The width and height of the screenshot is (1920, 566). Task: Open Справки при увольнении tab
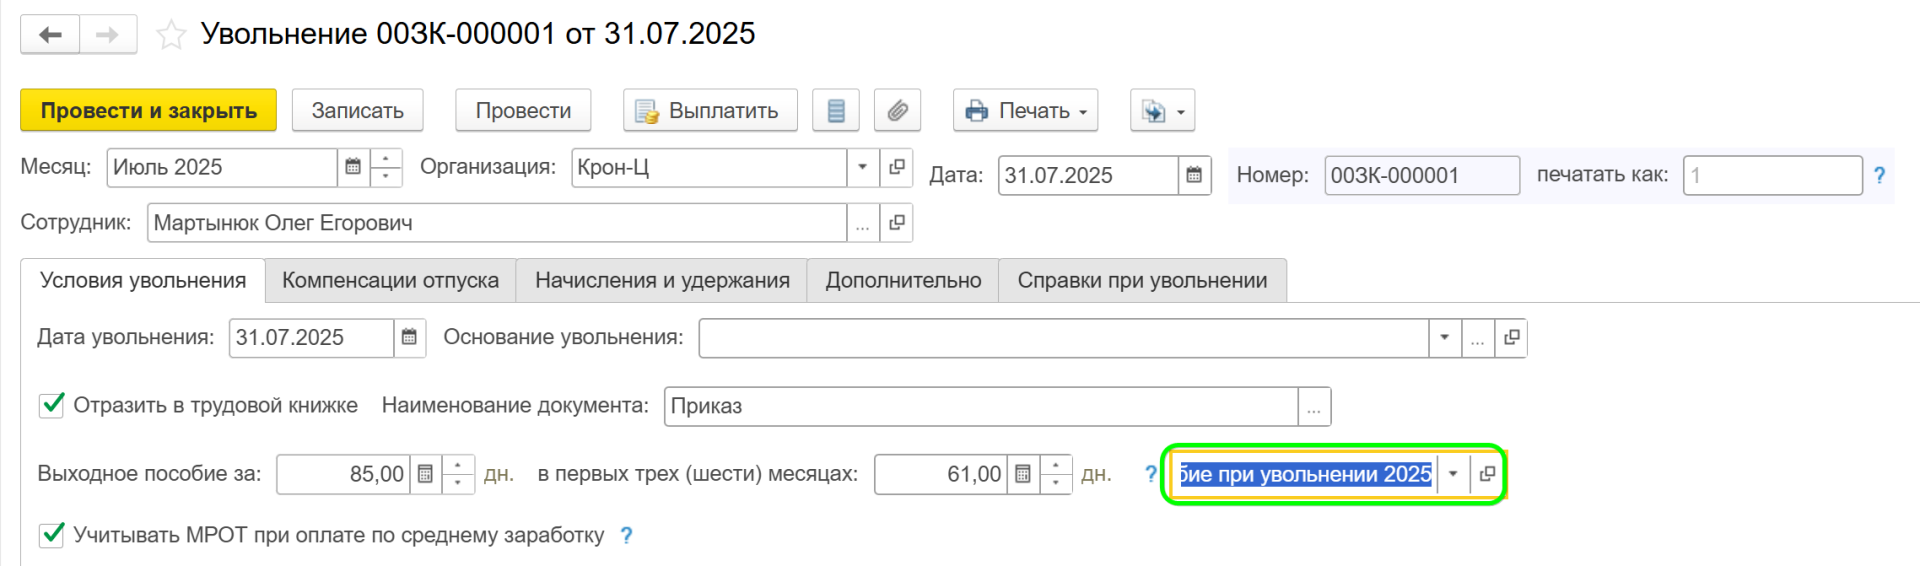point(1142,281)
